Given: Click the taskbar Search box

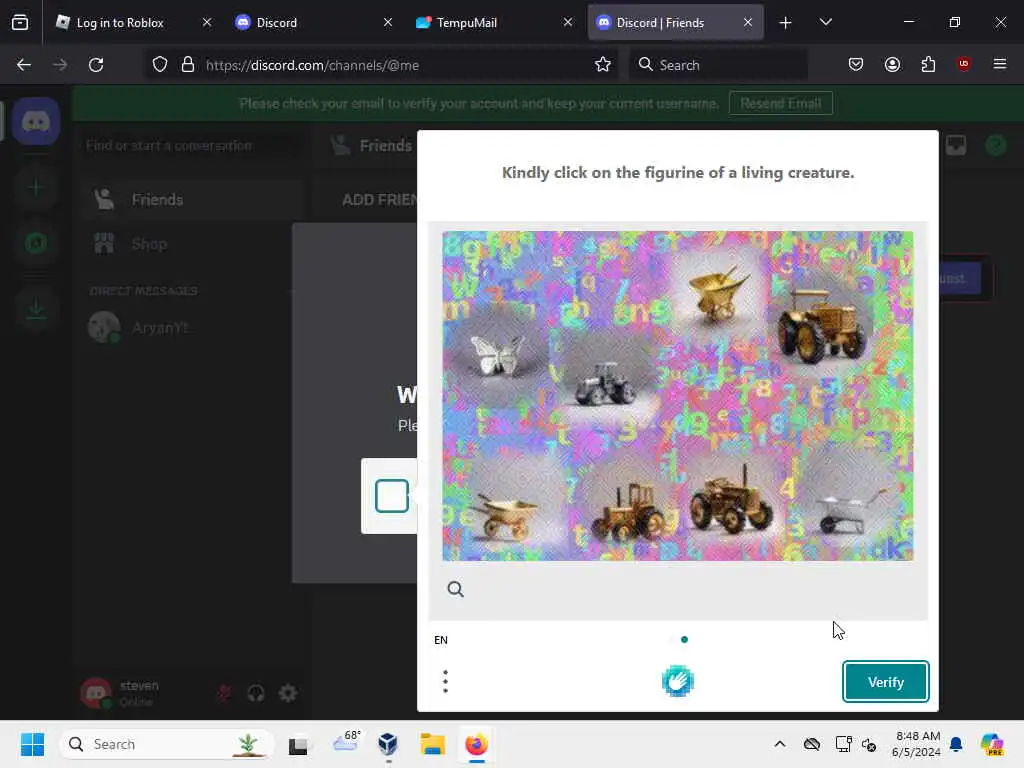Looking at the screenshot, I should point(167,744).
